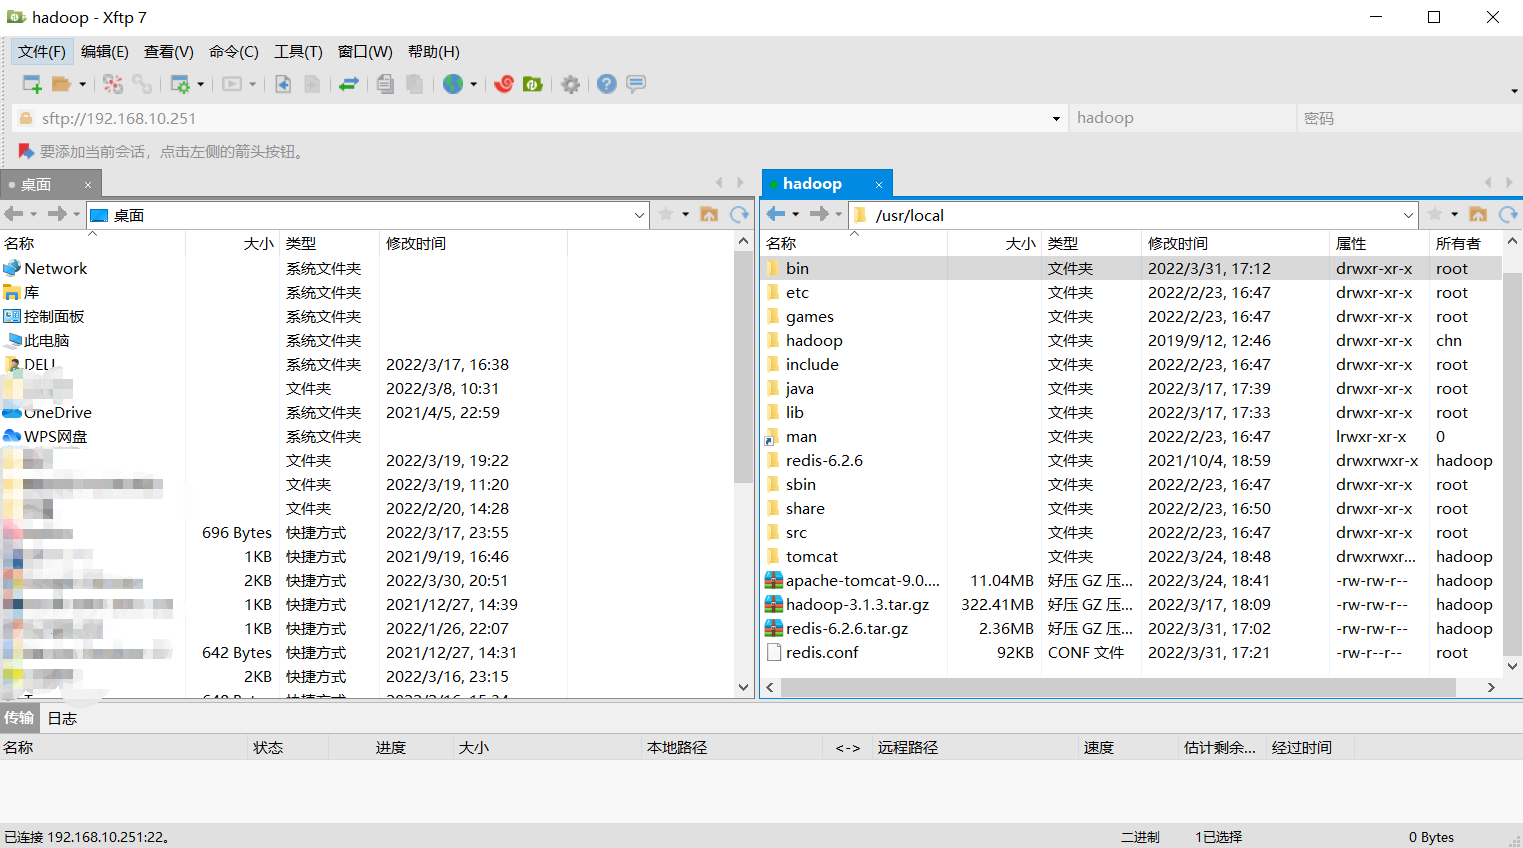
Task: Open the feedback comment icon
Action: coord(636,84)
